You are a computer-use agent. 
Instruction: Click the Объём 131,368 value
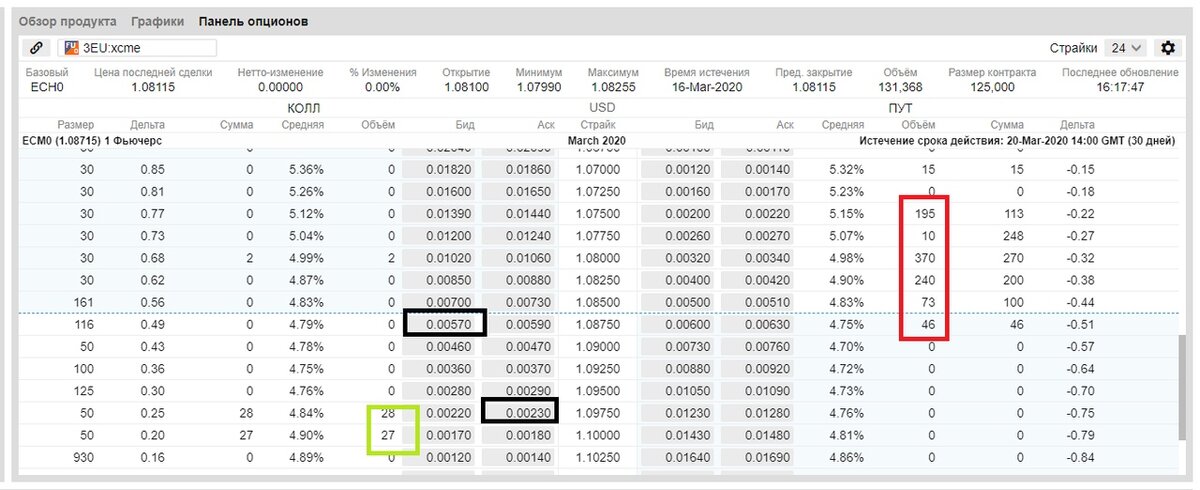point(901,87)
